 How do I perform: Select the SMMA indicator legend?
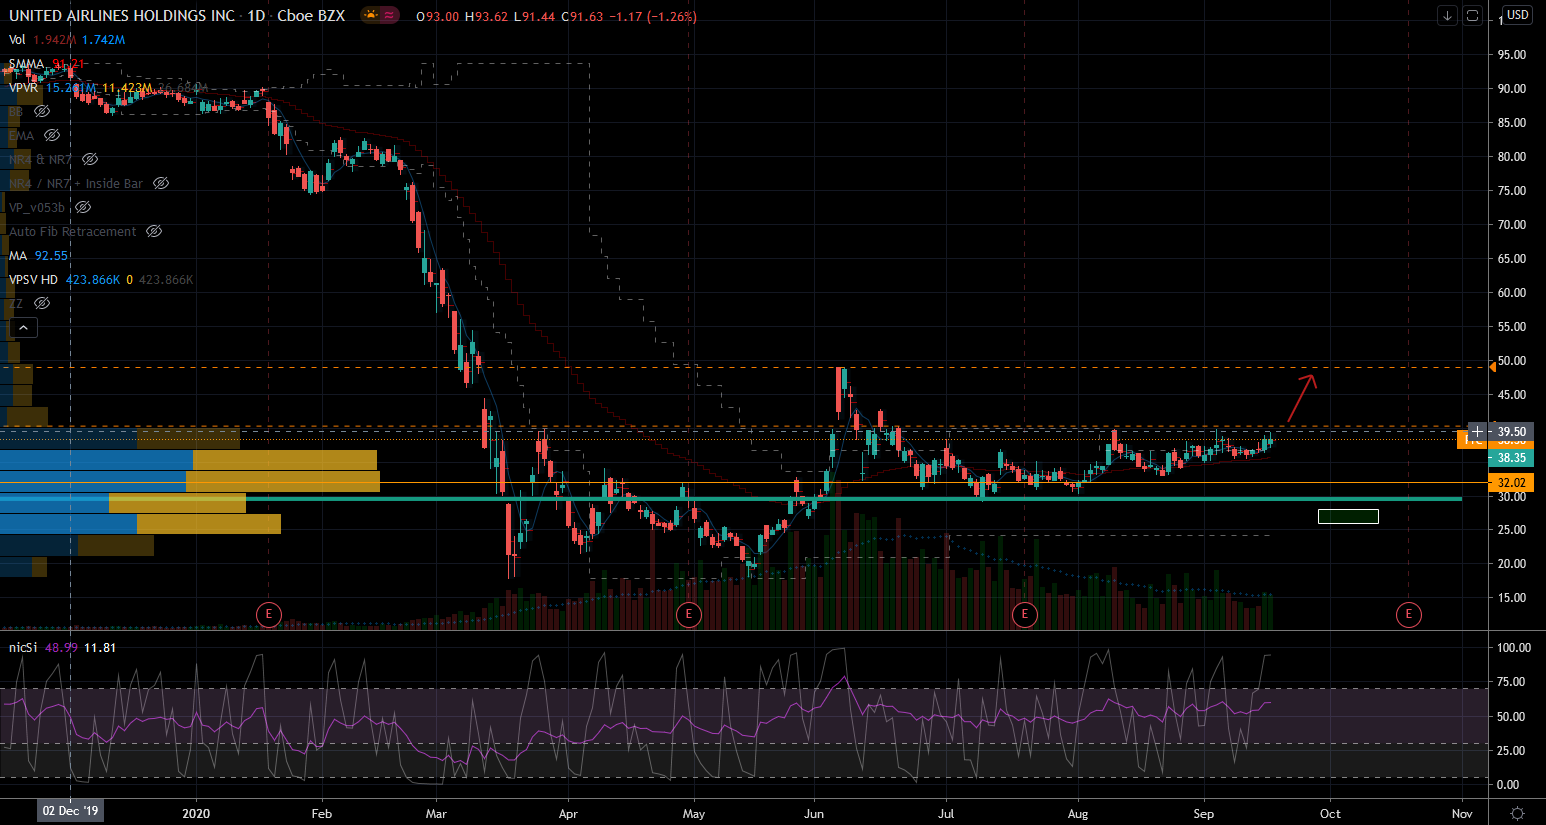[x=26, y=64]
